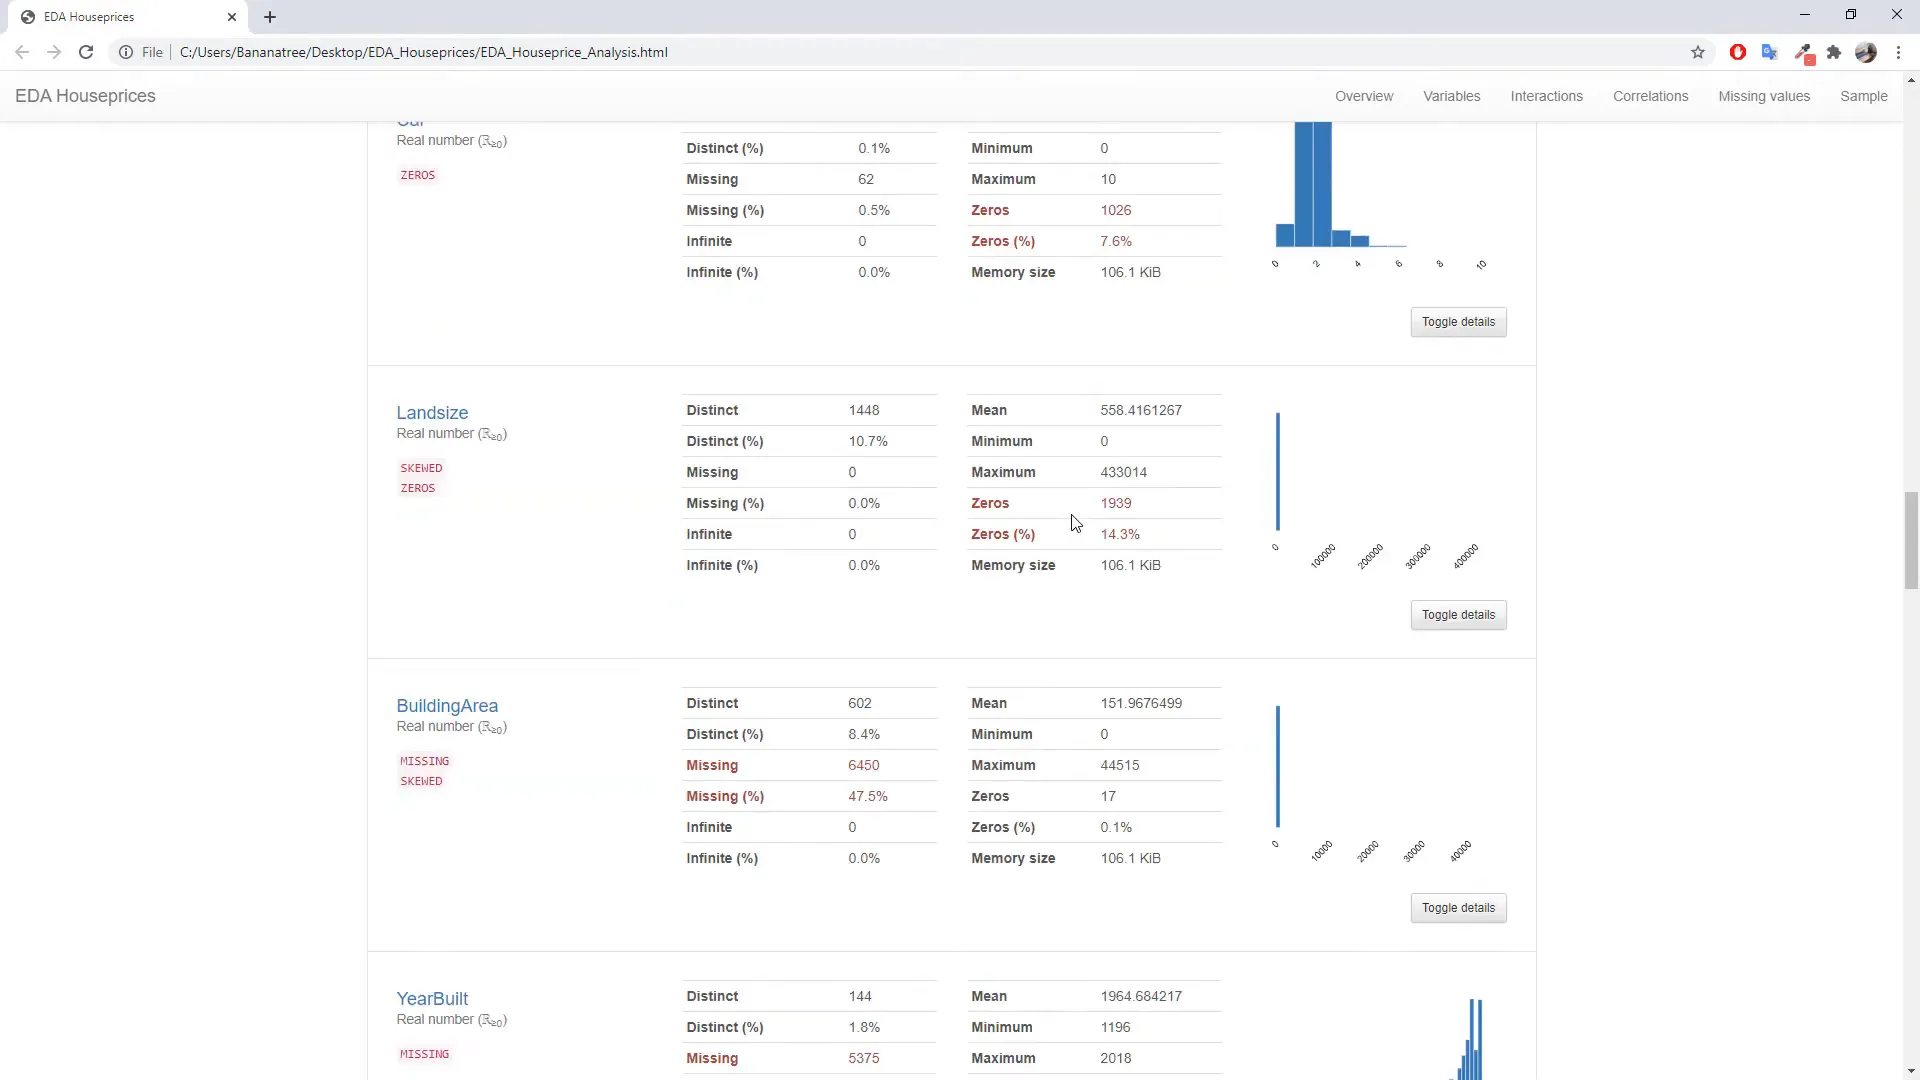Viewport: 1920px width, 1080px height.
Task: Open the AdBlock extension icon
Action: (x=1737, y=52)
